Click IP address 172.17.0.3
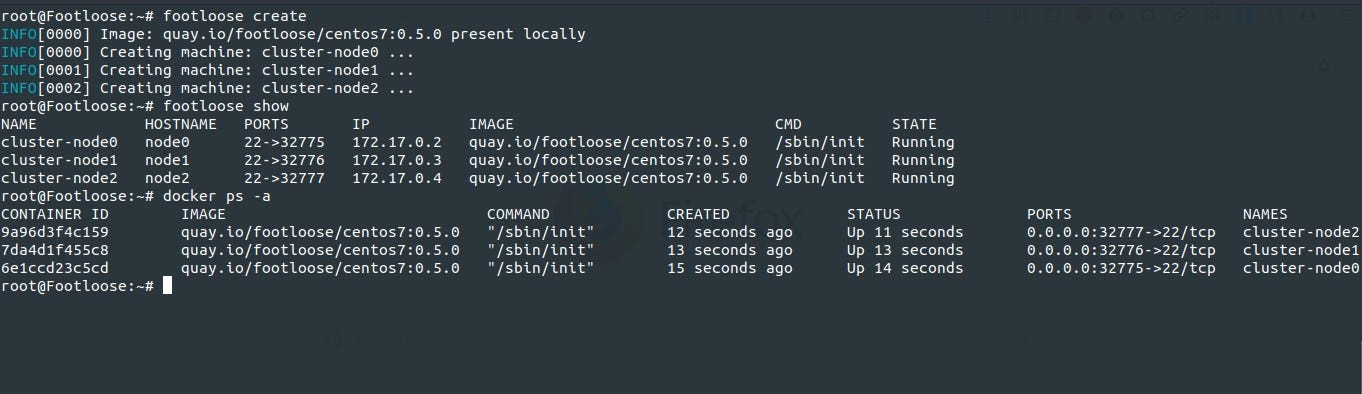The width and height of the screenshot is (1362, 394). pyautogui.click(x=397, y=160)
